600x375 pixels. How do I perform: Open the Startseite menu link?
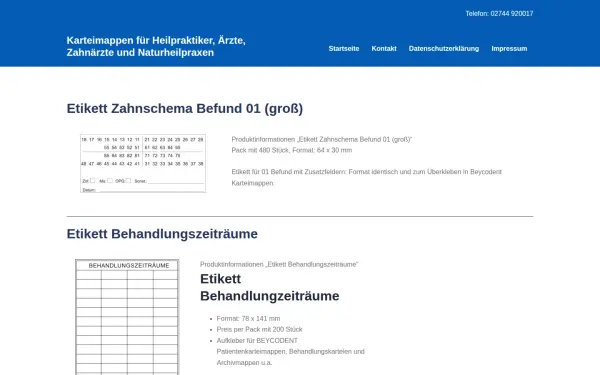[x=344, y=49]
